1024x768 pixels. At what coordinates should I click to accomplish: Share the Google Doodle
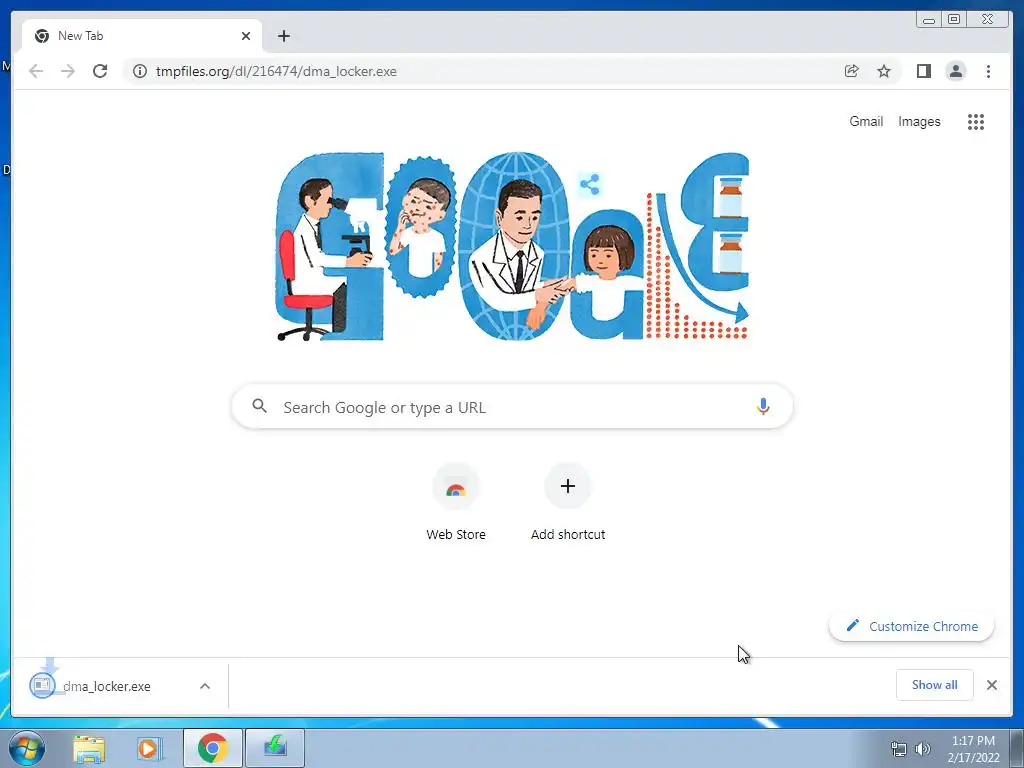[x=590, y=184]
